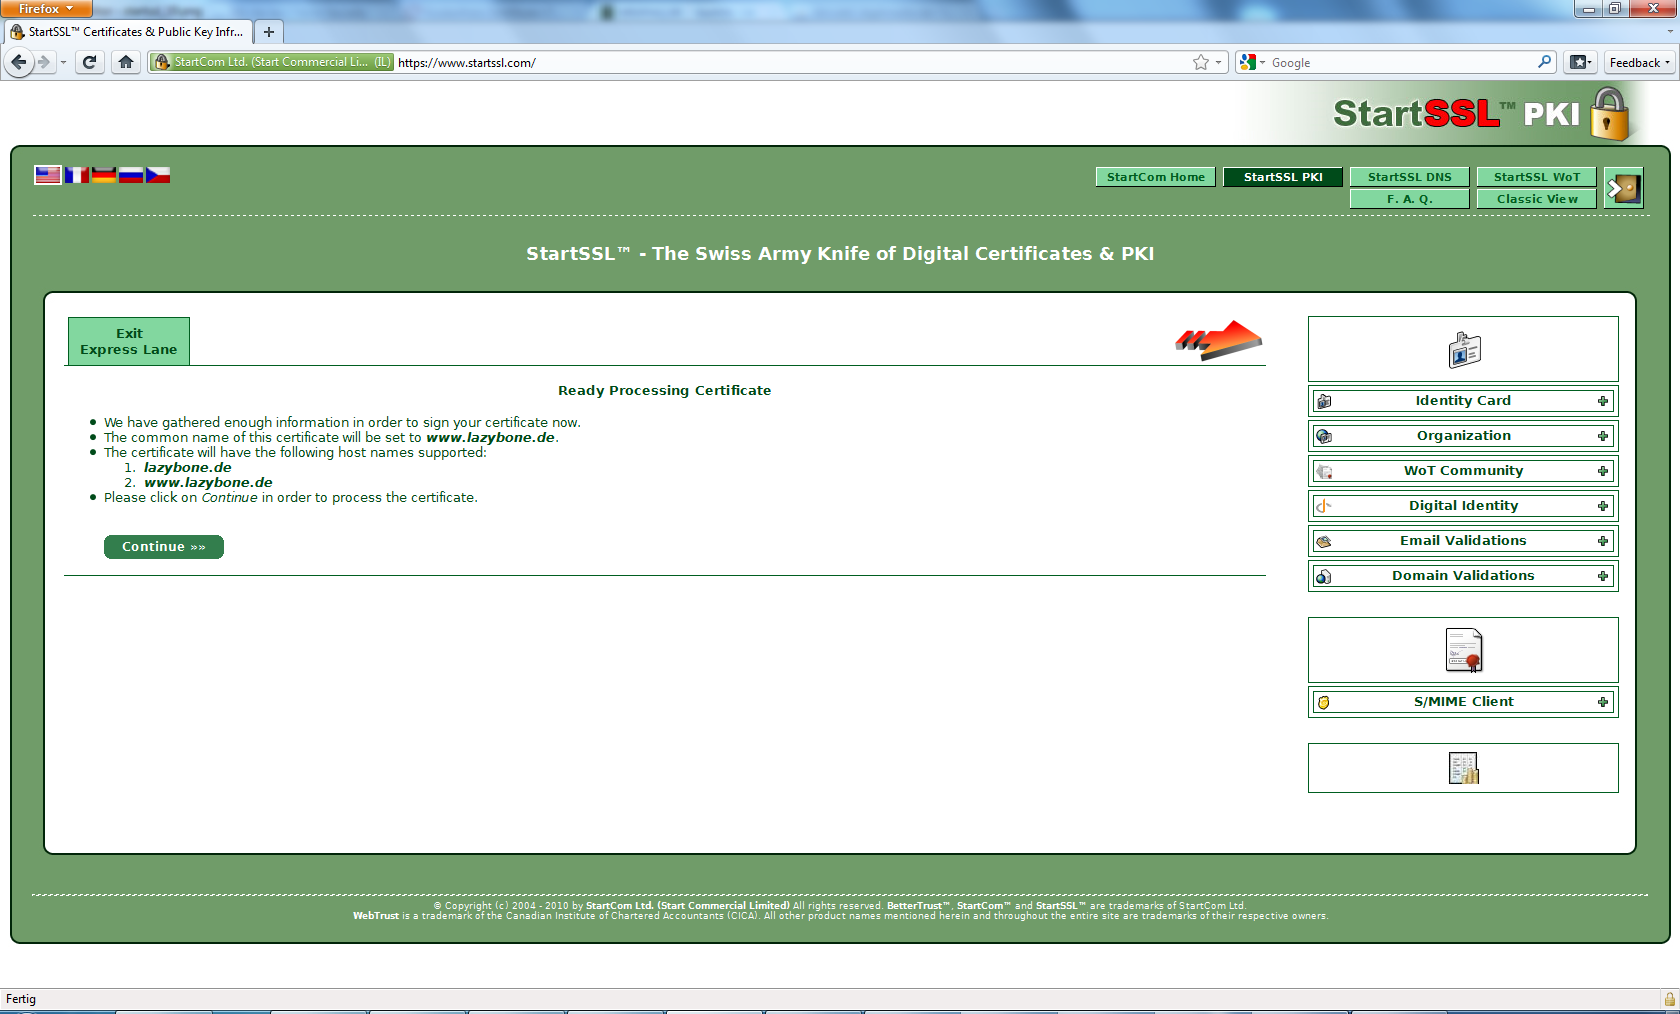
Task: Expand the S/MIME Client section plus
Action: 1603,702
